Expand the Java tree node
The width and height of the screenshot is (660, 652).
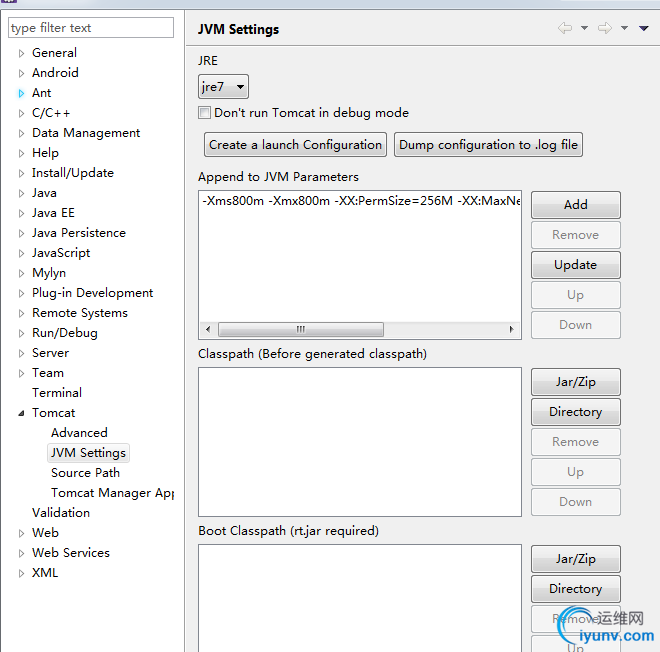(21, 193)
